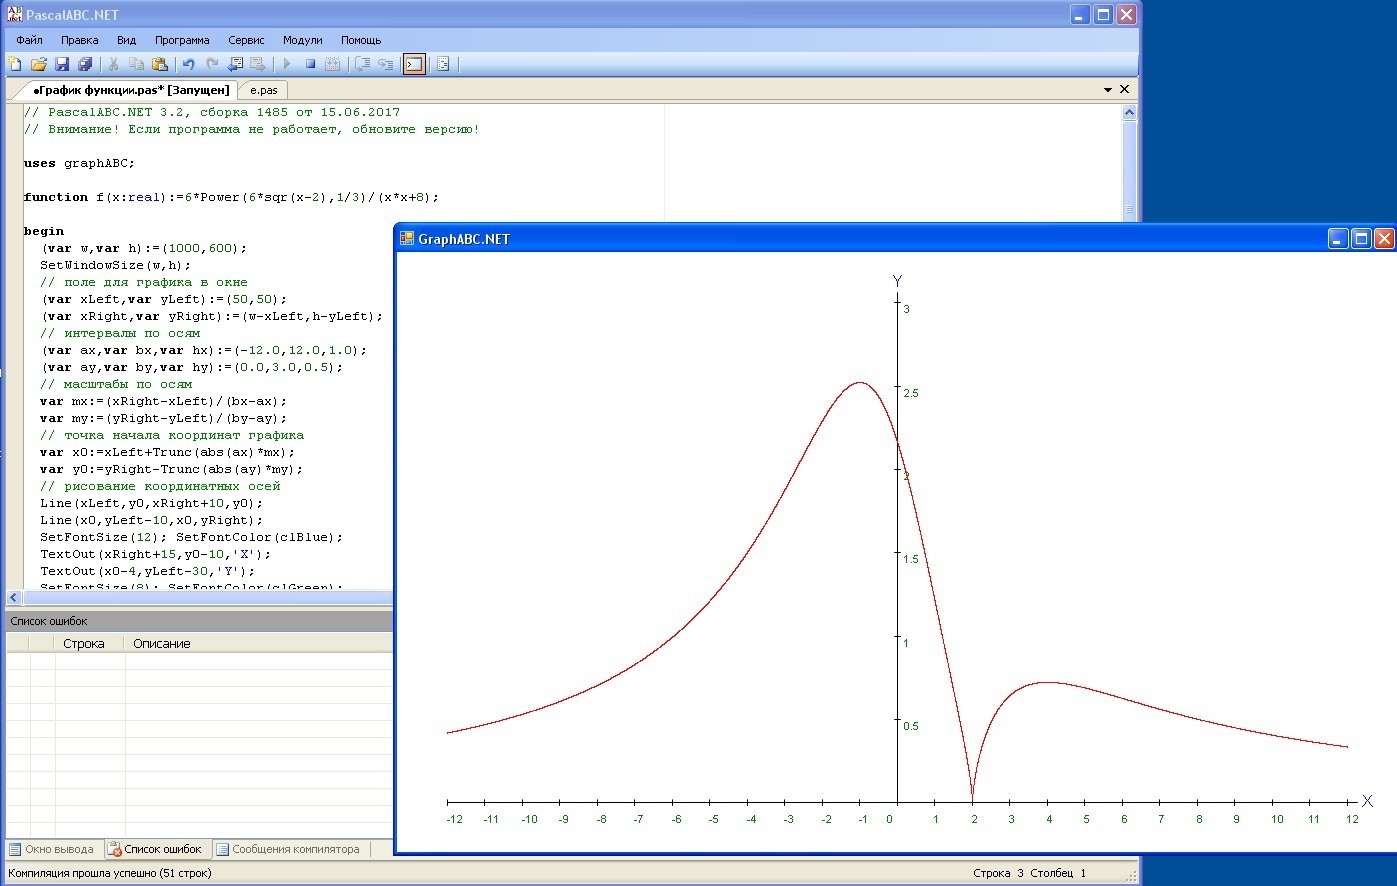
Task: Click the editor vertical scrollbar up arrow
Action: (x=1129, y=113)
